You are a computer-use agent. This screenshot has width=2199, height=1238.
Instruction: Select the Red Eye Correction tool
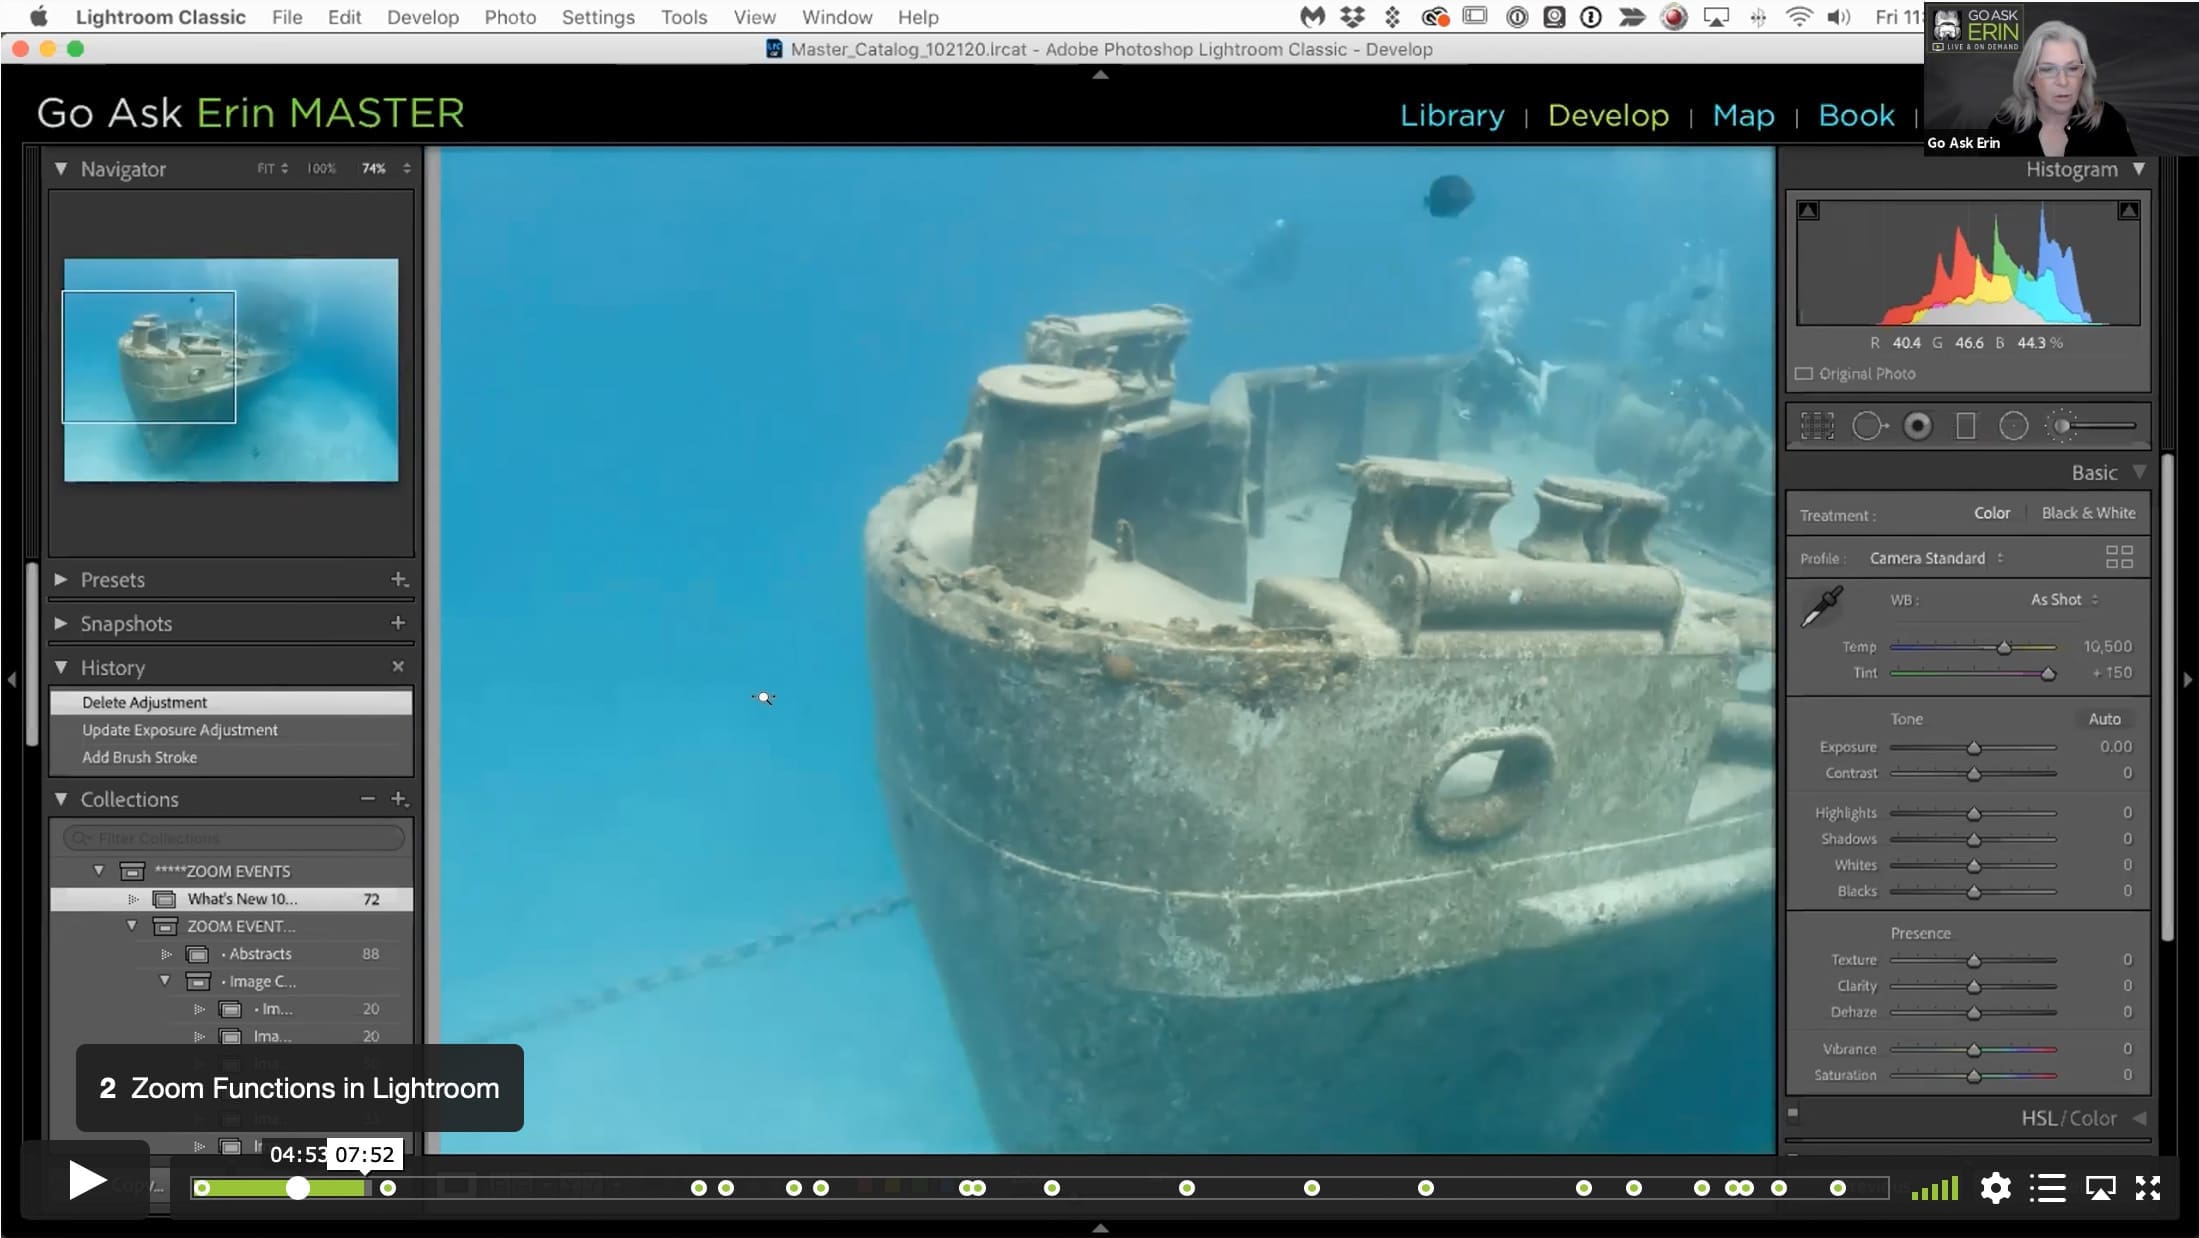coord(1917,426)
